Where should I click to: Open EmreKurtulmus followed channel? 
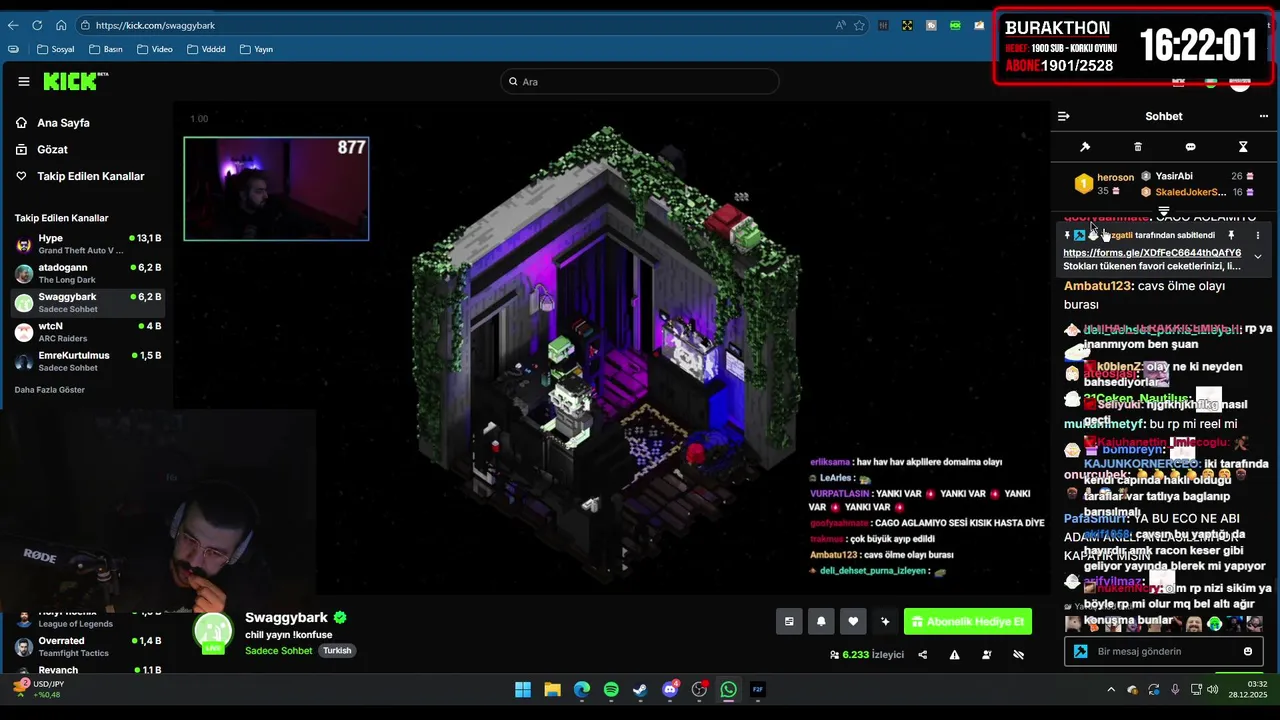tap(88, 361)
